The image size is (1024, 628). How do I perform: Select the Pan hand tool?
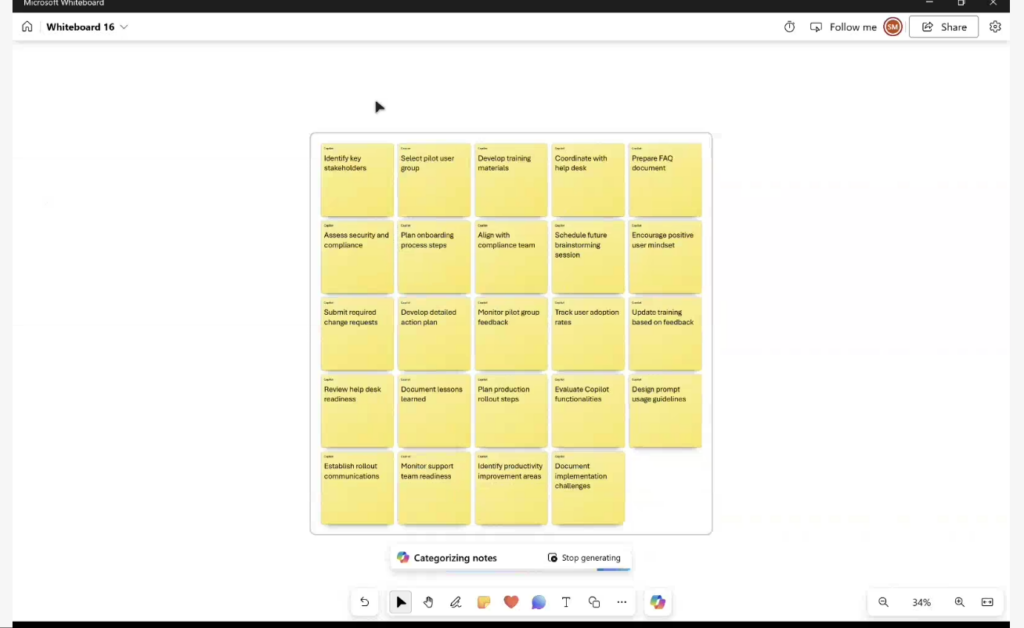click(428, 602)
